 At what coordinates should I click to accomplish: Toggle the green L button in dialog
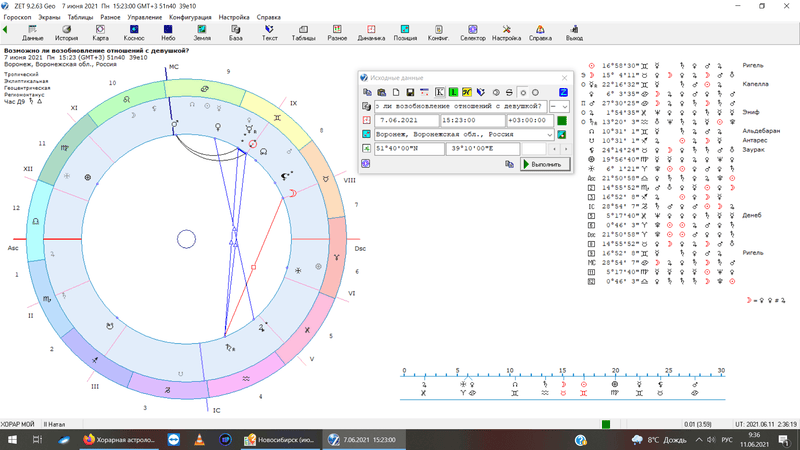pos(453,92)
